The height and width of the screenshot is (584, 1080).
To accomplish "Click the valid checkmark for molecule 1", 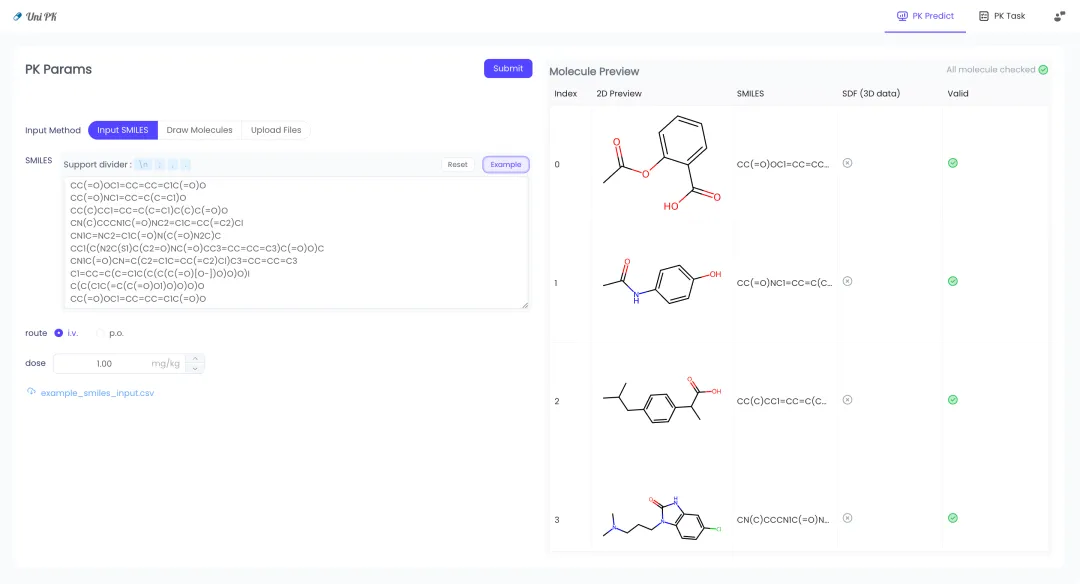I will point(952,282).
